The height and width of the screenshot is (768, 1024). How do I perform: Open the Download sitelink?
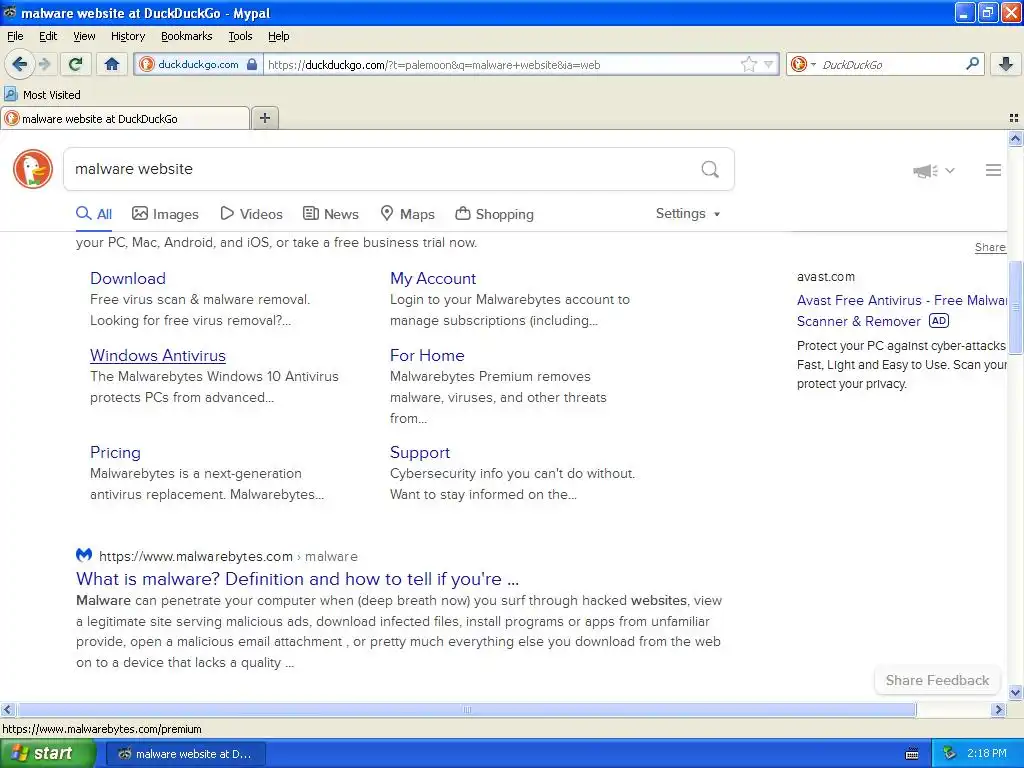point(128,278)
